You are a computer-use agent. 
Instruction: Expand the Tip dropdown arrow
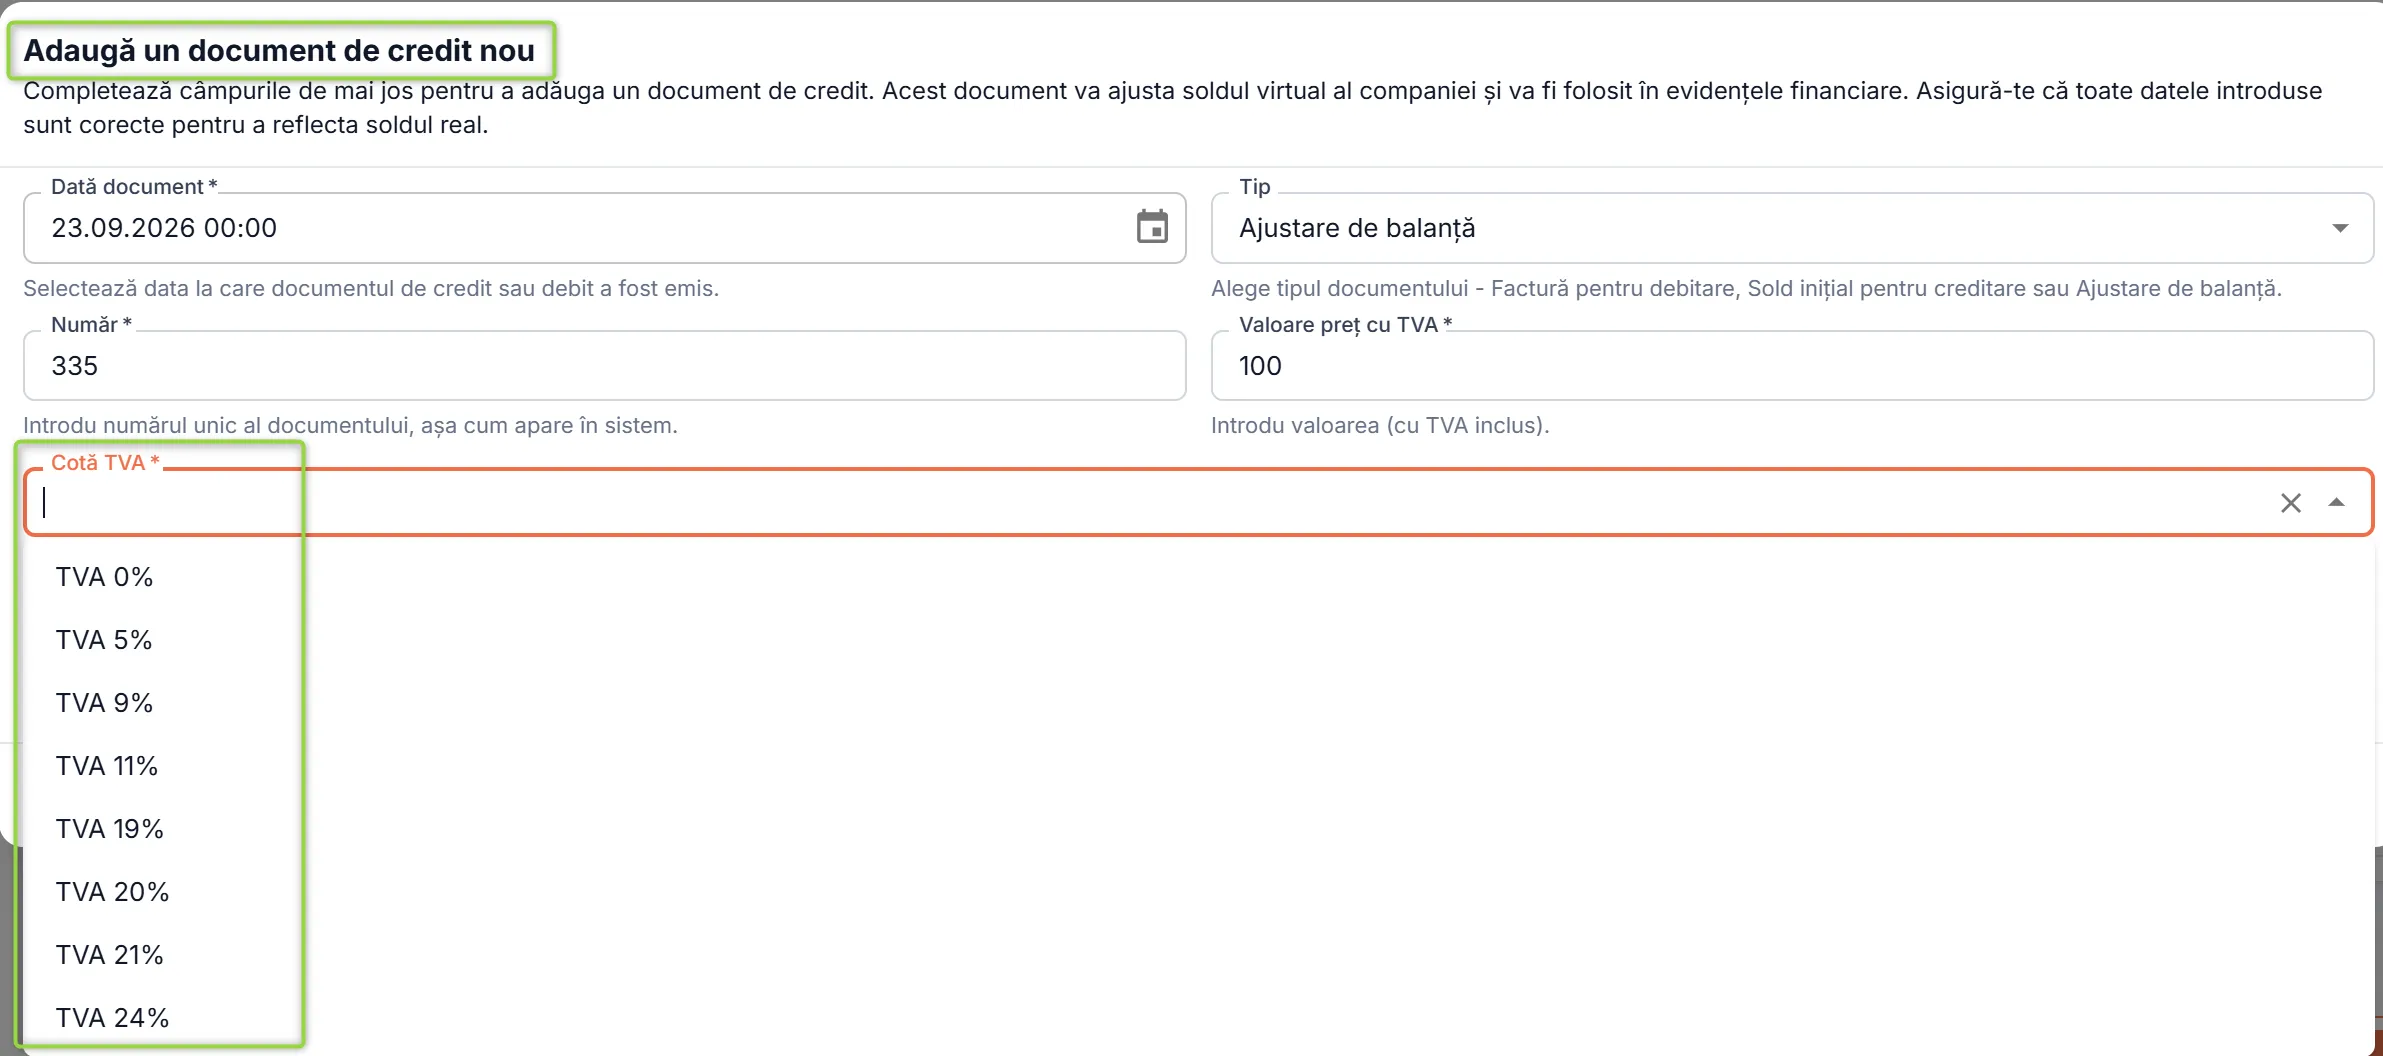coord(2339,228)
